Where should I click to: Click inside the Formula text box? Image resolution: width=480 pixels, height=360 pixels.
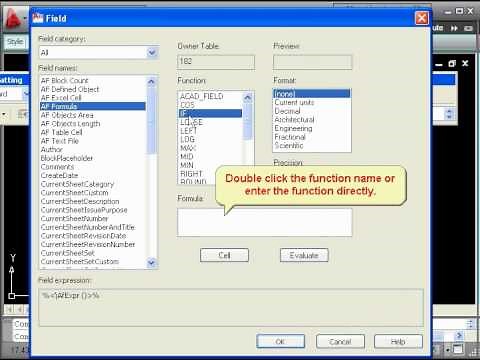coord(265,222)
